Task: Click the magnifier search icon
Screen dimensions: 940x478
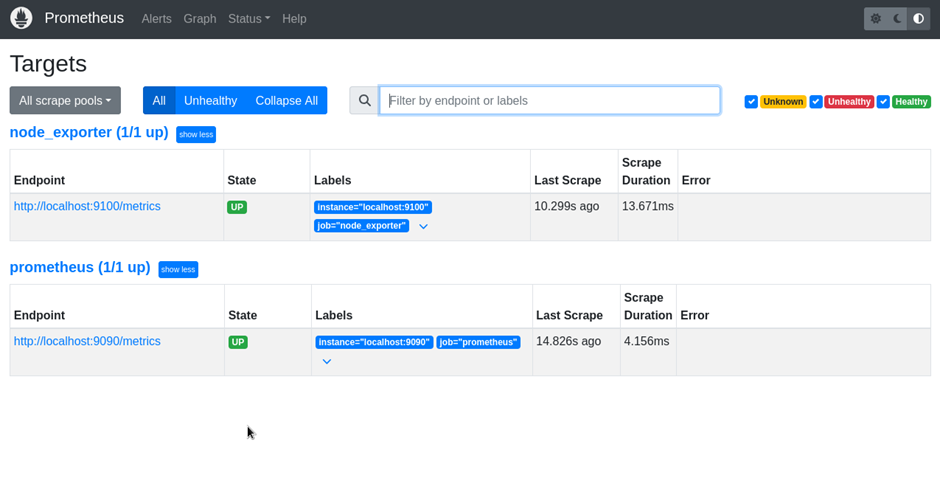Action: (x=364, y=100)
